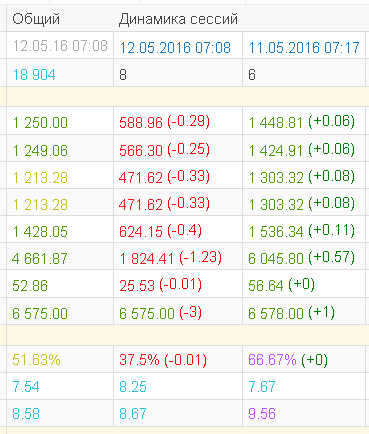Screen dimensions: 369x434
Task: Select the 1 249.06 value
Action: [x=40, y=151]
